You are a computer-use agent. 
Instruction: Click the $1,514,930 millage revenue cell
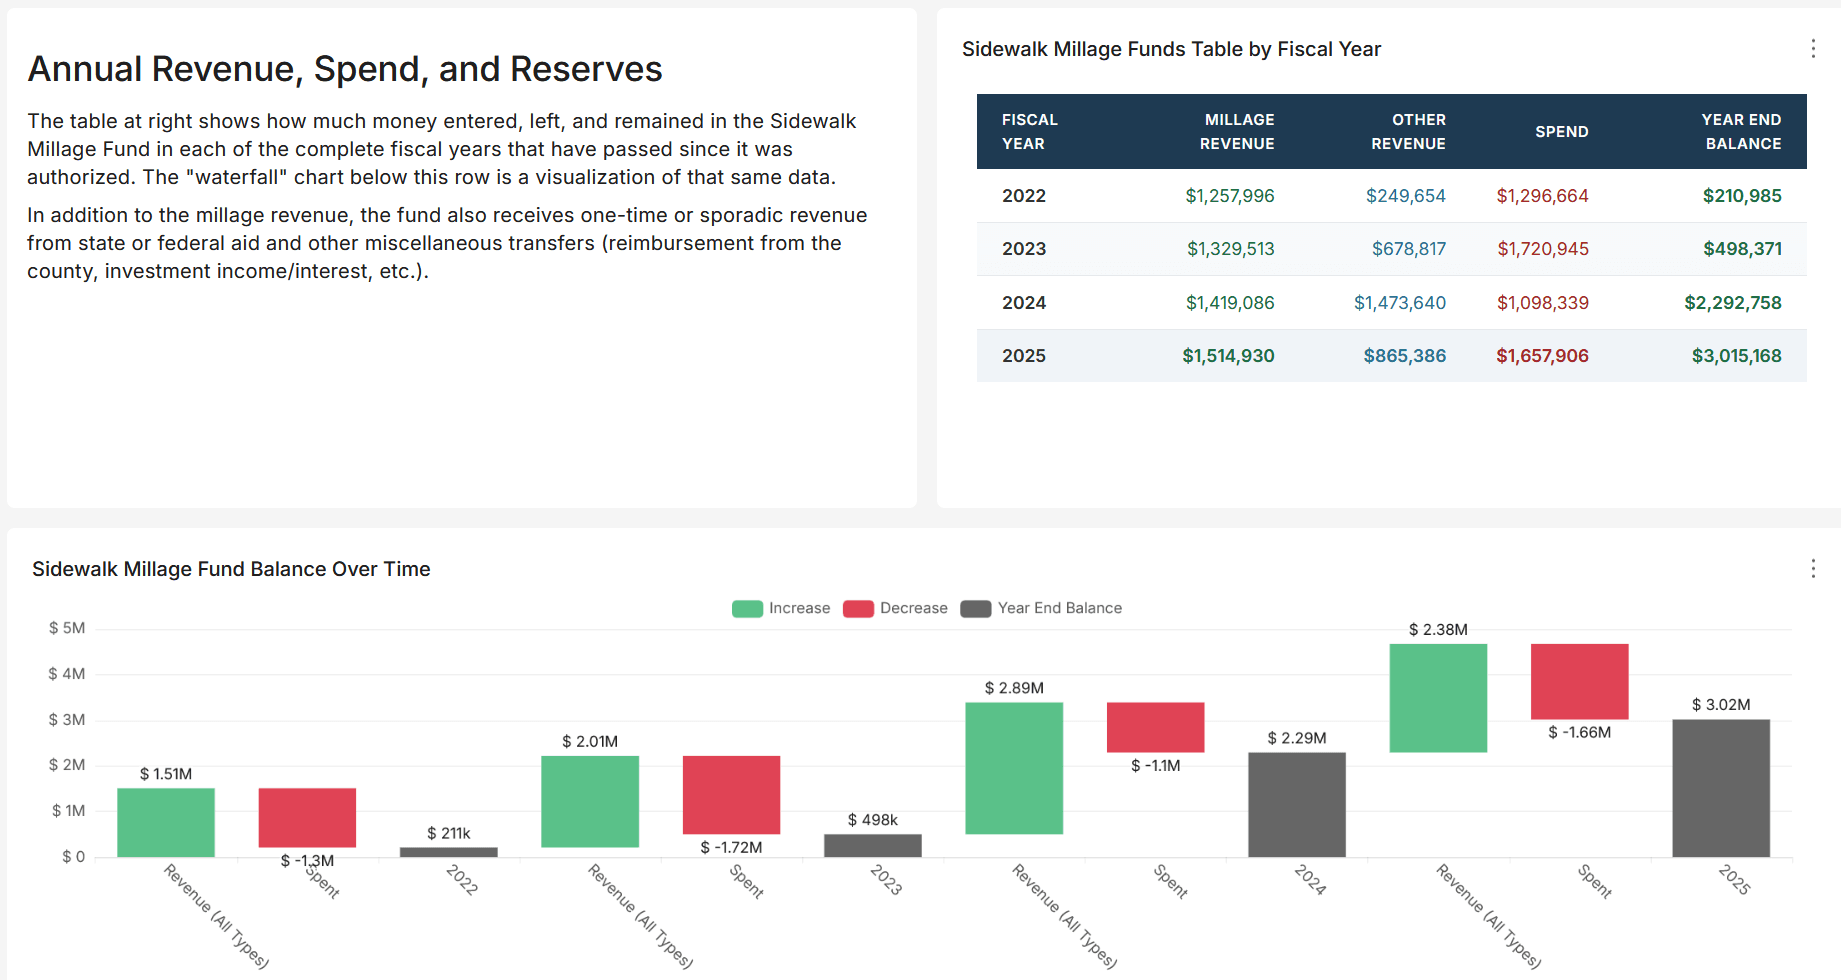point(1228,356)
